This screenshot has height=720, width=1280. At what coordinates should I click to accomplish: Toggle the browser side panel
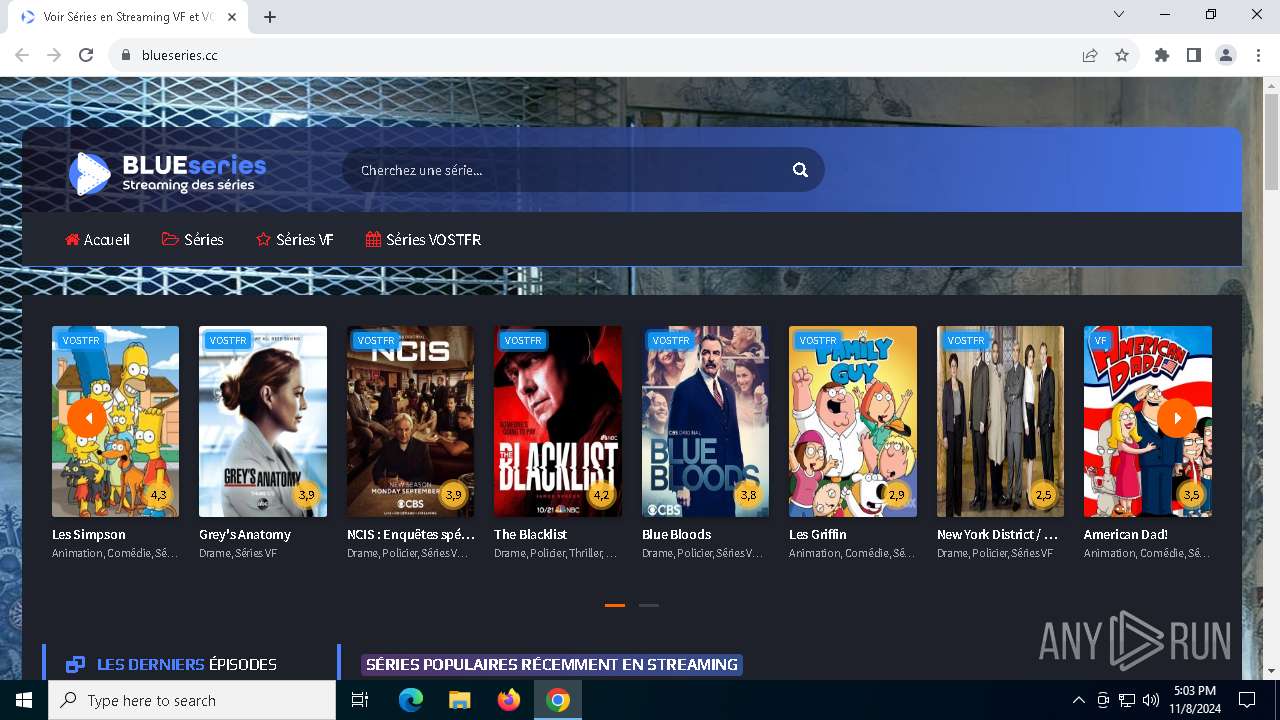1194,55
